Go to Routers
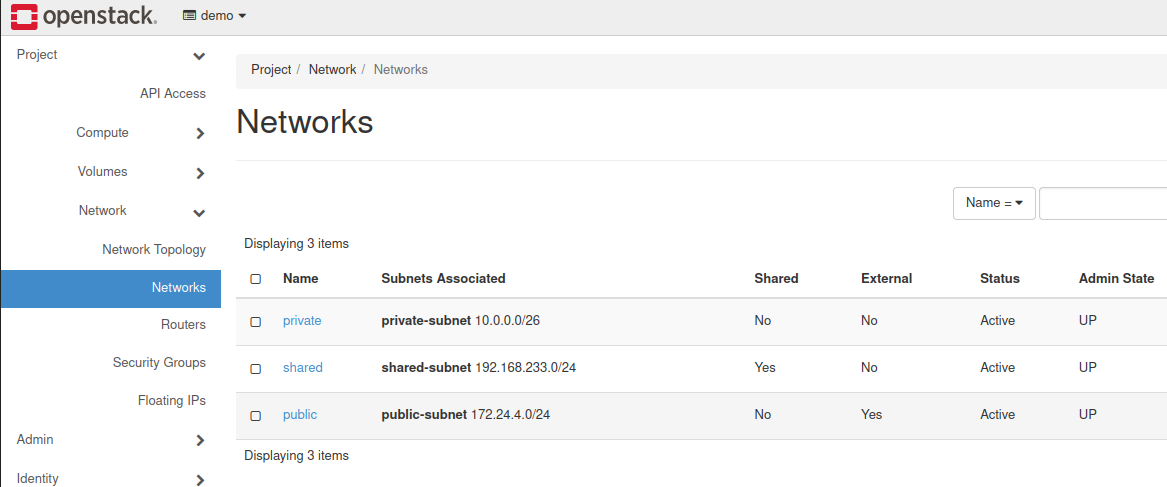The height and width of the screenshot is (487, 1167). (x=183, y=325)
